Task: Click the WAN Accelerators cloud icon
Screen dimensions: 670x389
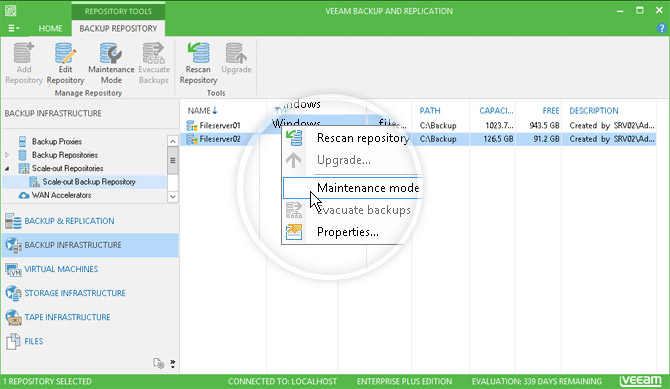Action: 24,195
